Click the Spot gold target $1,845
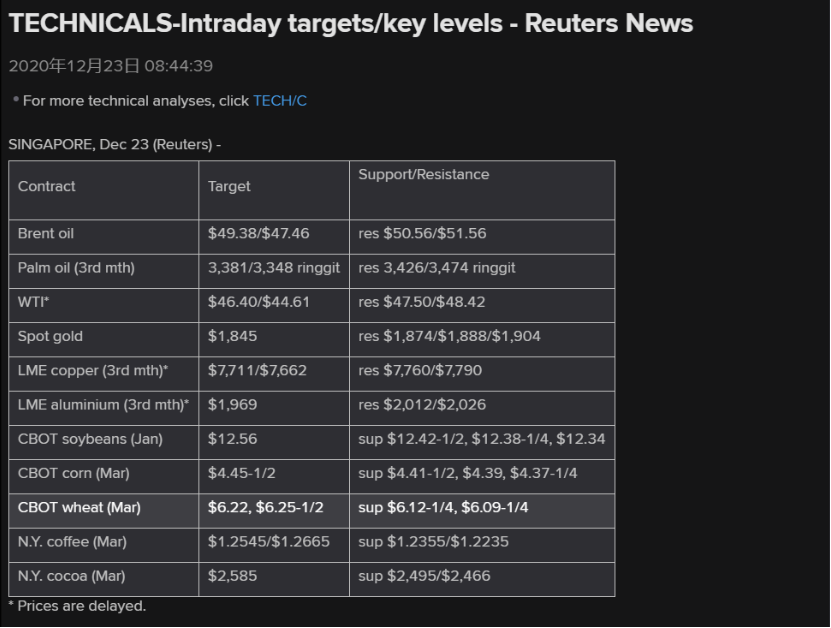831x628 pixels. (x=232, y=336)
